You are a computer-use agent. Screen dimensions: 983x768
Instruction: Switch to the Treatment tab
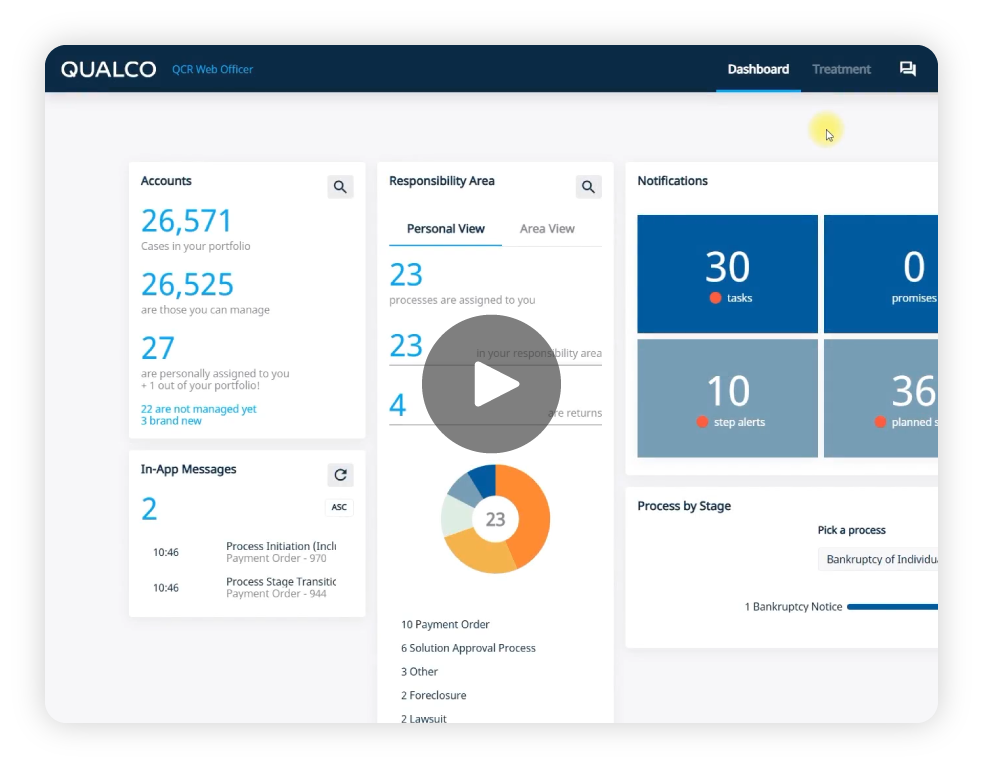point(841,69)
